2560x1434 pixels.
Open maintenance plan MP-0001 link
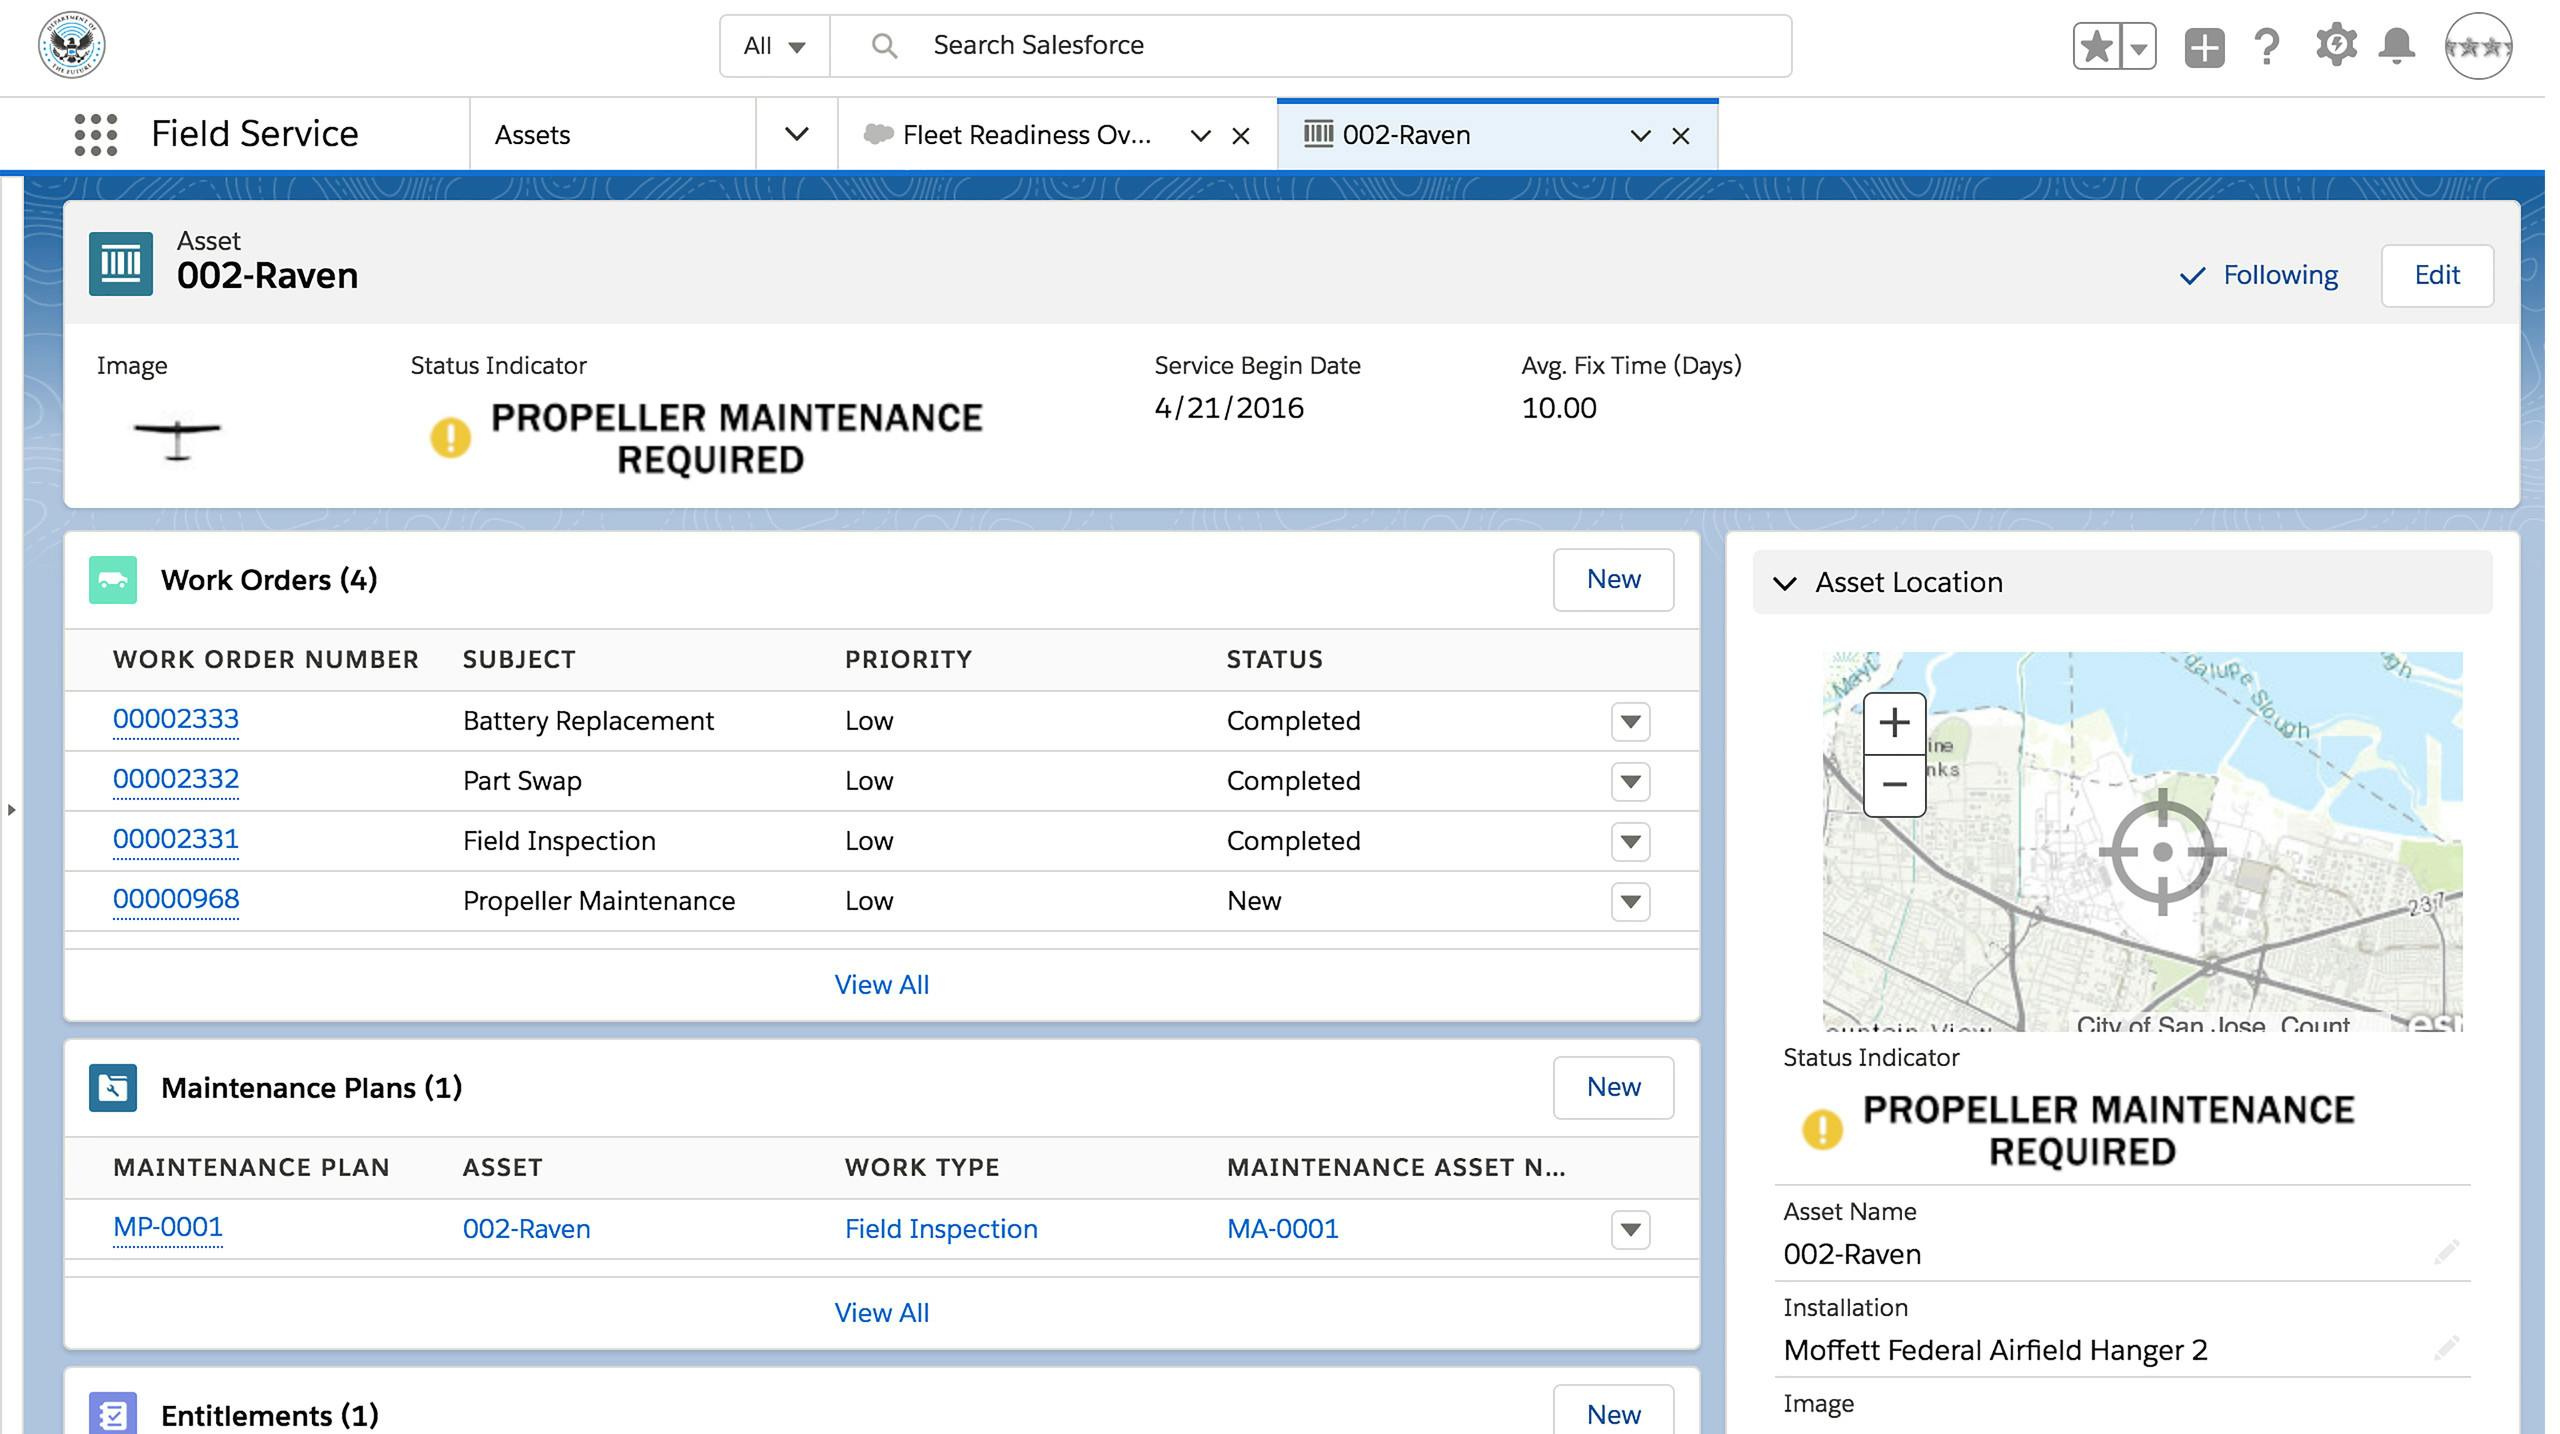tap(168, 1227)
